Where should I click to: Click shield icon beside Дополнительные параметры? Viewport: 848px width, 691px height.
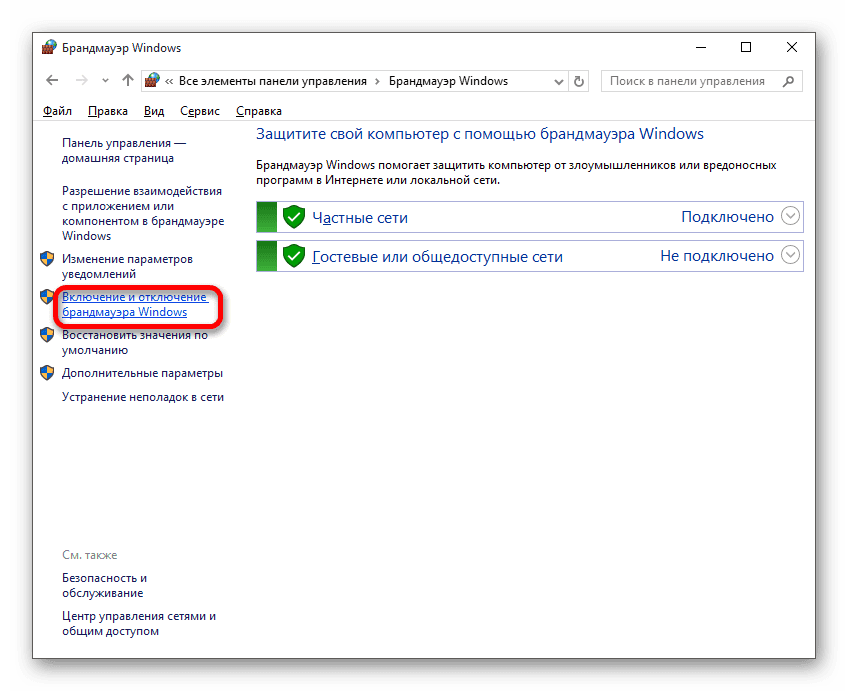pos(47,373)
